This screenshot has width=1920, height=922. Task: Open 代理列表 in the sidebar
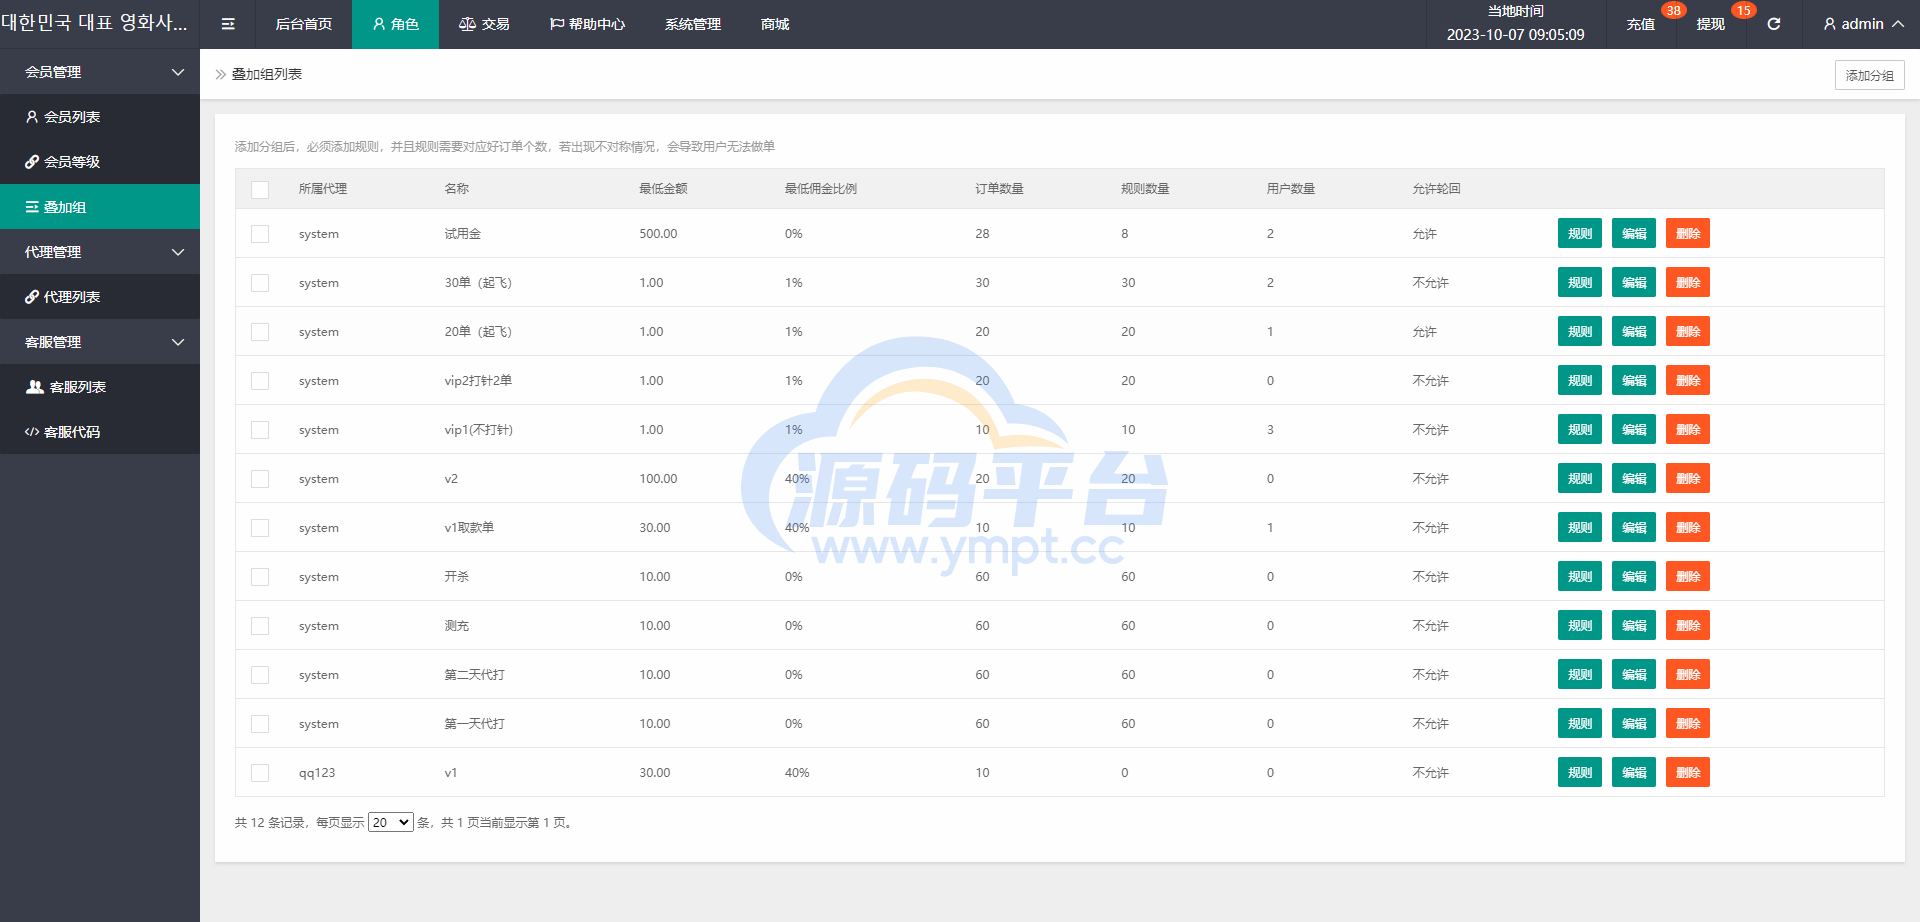coord(100,297)
